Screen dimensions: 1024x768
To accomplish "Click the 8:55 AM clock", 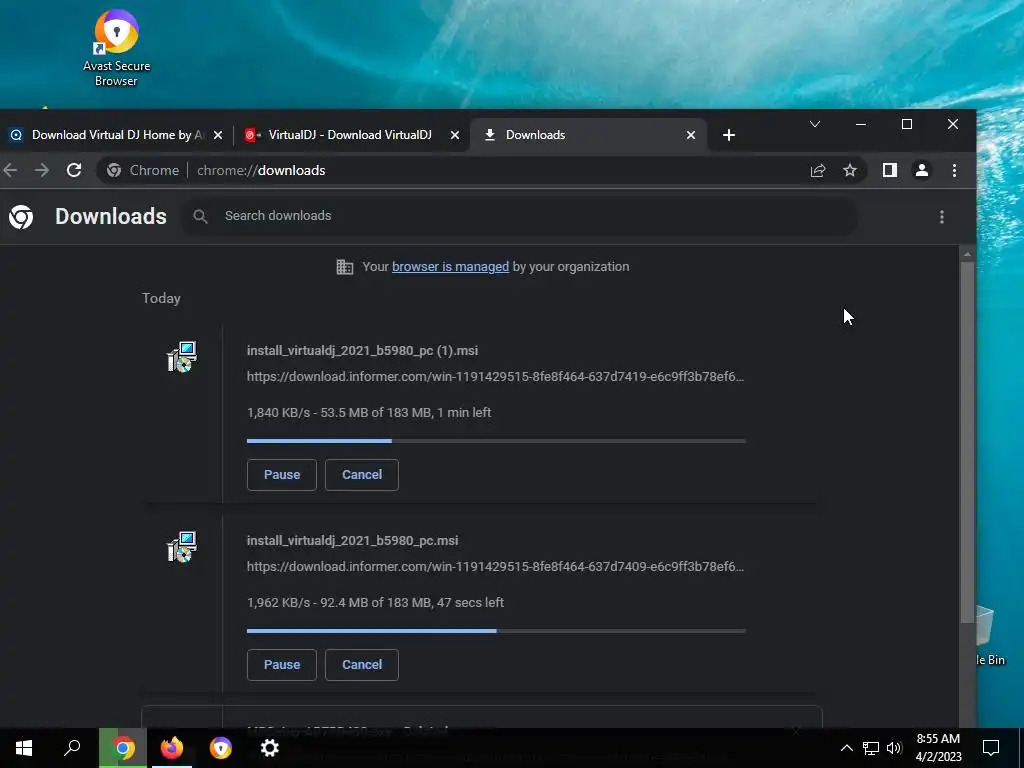I will tap(938, 748).
